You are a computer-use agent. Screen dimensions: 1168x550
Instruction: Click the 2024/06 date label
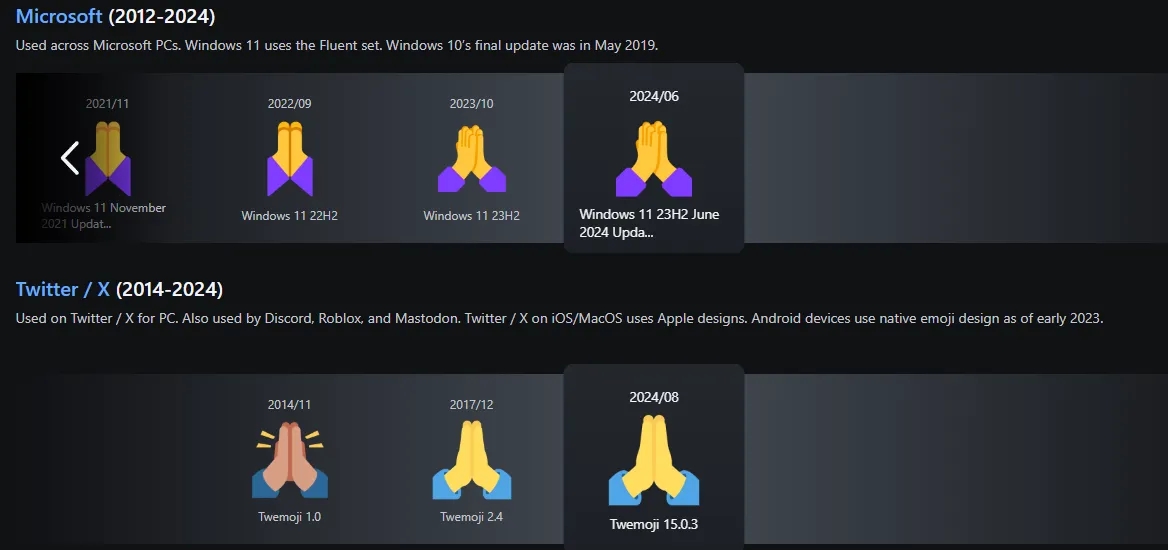tap(654, 96)
